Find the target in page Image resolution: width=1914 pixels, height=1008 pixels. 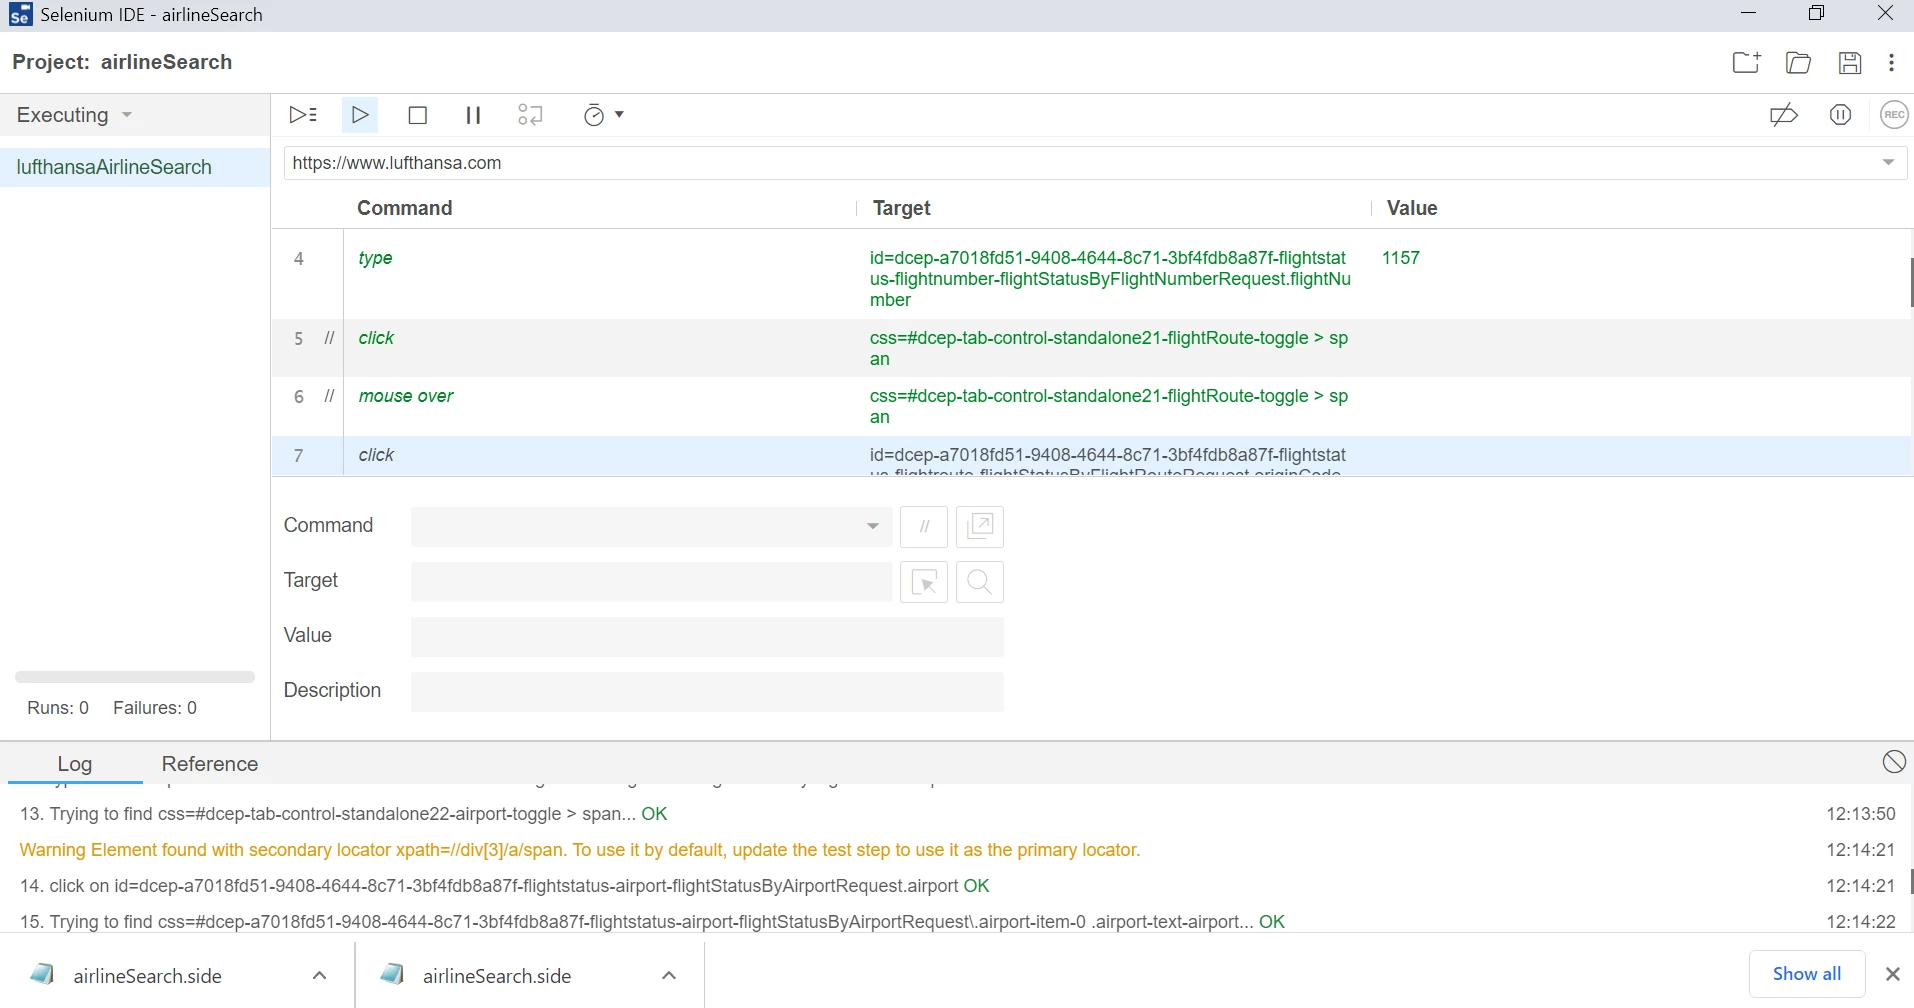tap(980, 582)
